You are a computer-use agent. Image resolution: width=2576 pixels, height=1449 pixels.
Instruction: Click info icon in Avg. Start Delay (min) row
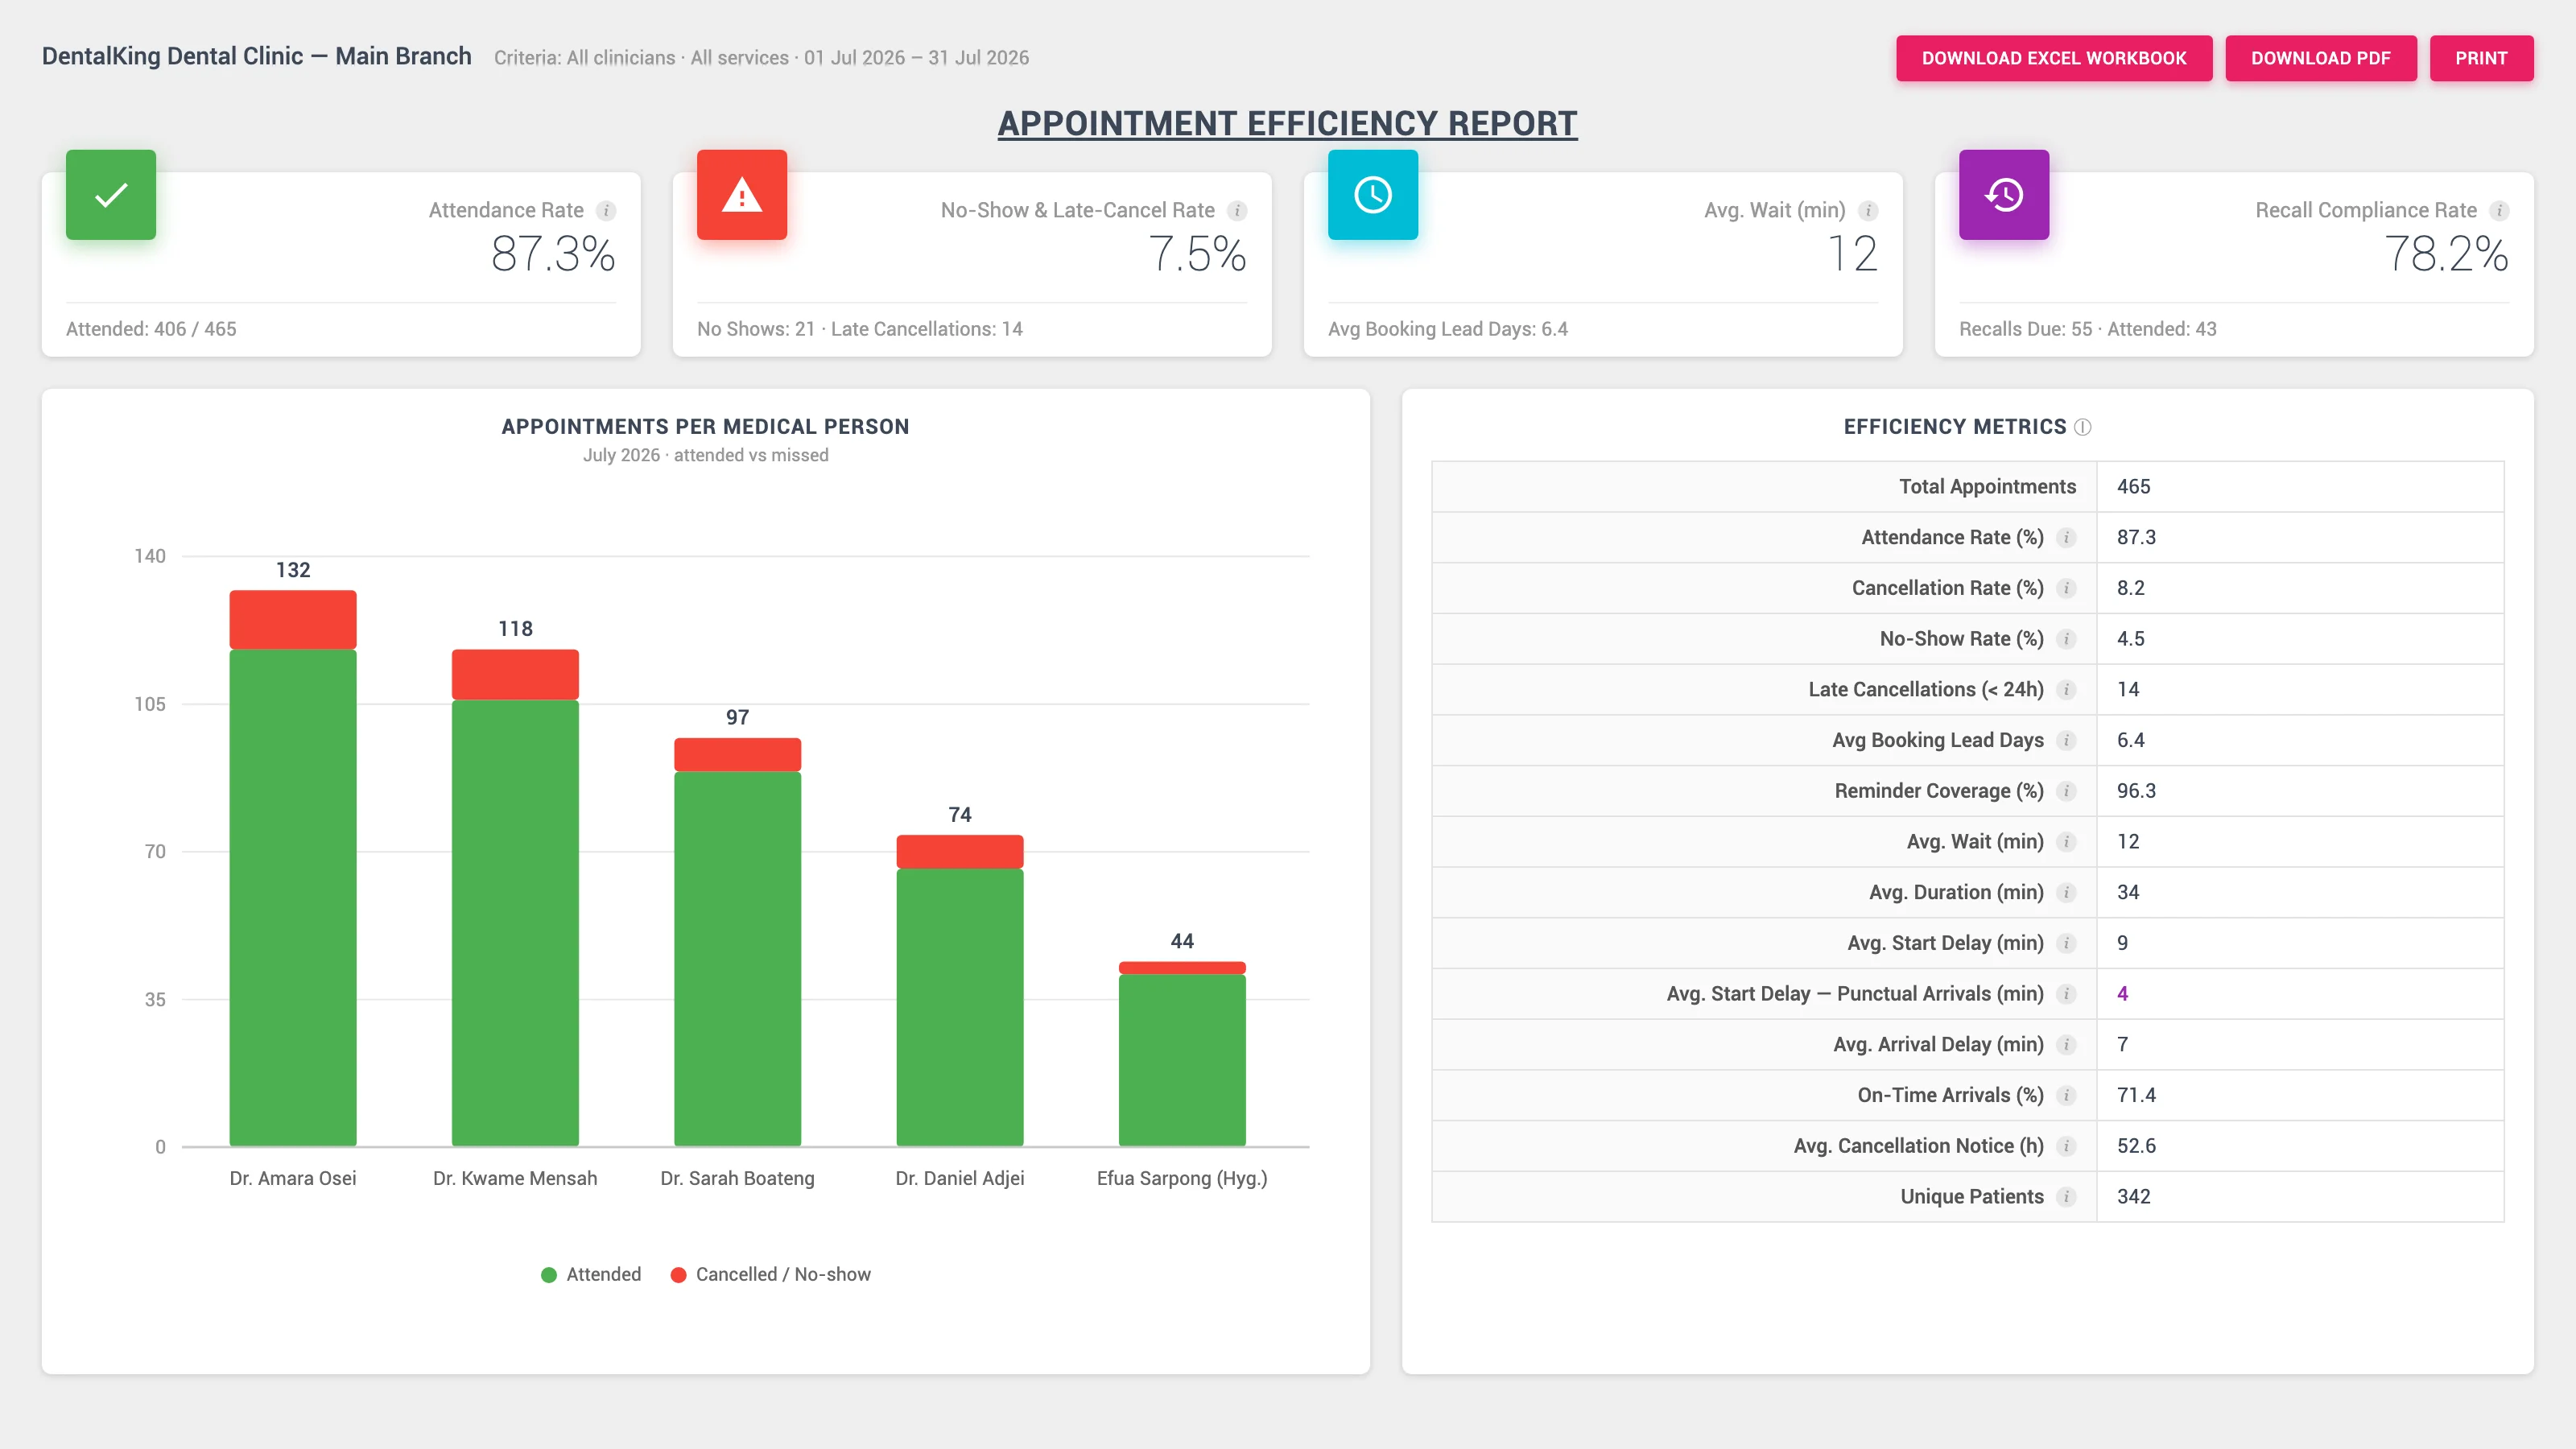point(2066,944)
